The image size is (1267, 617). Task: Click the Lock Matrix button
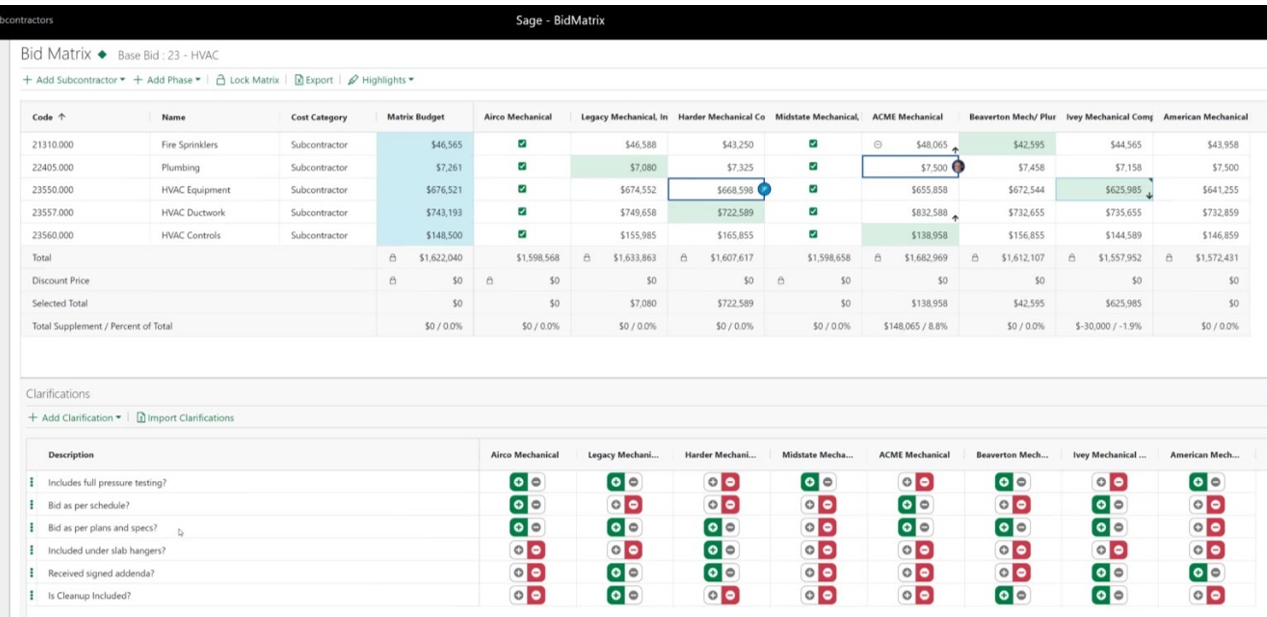pos(248,80)
